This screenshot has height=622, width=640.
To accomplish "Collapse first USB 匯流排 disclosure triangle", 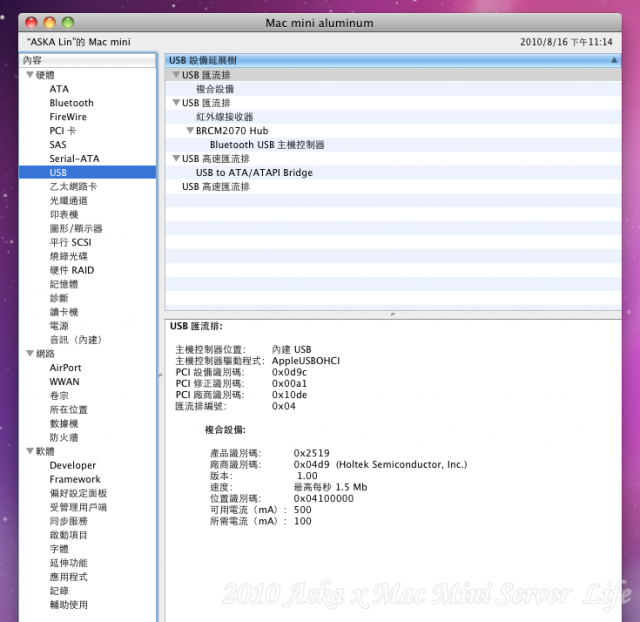I will click(x=176, y=75).
